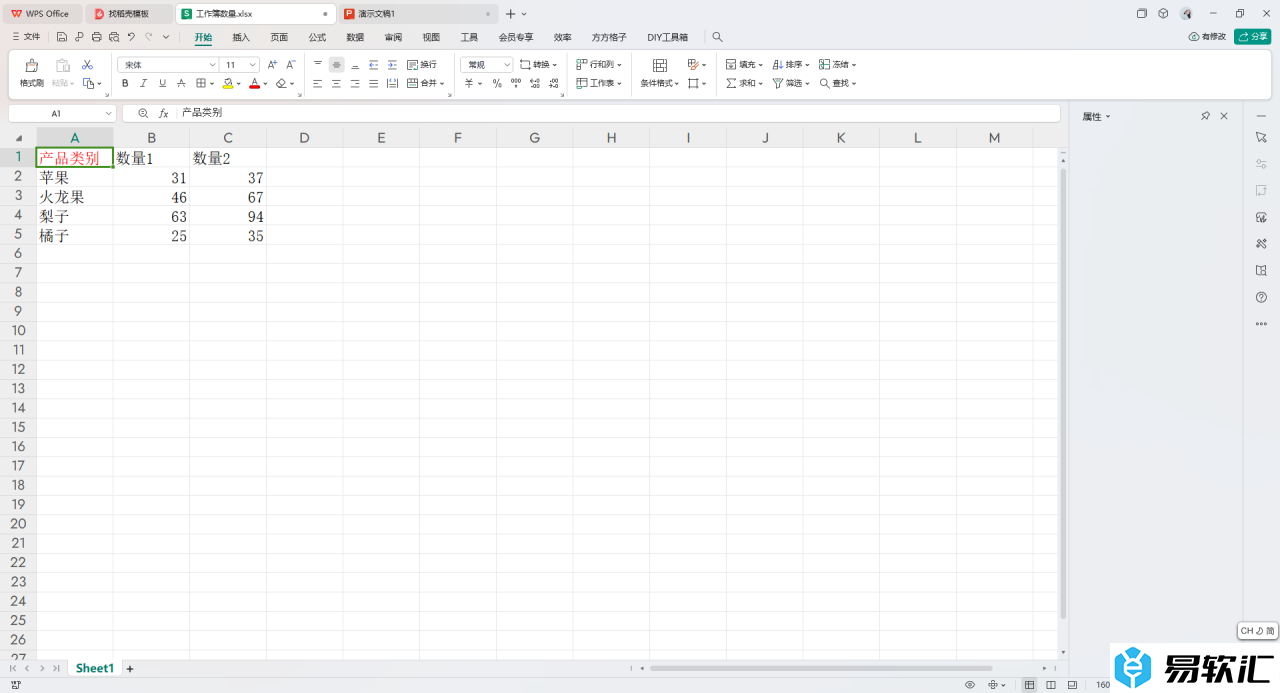Viewport: 1280px width, 693px height.
Task: Open the Name Box A1 dropdown arrow
Action: [107, 113]
